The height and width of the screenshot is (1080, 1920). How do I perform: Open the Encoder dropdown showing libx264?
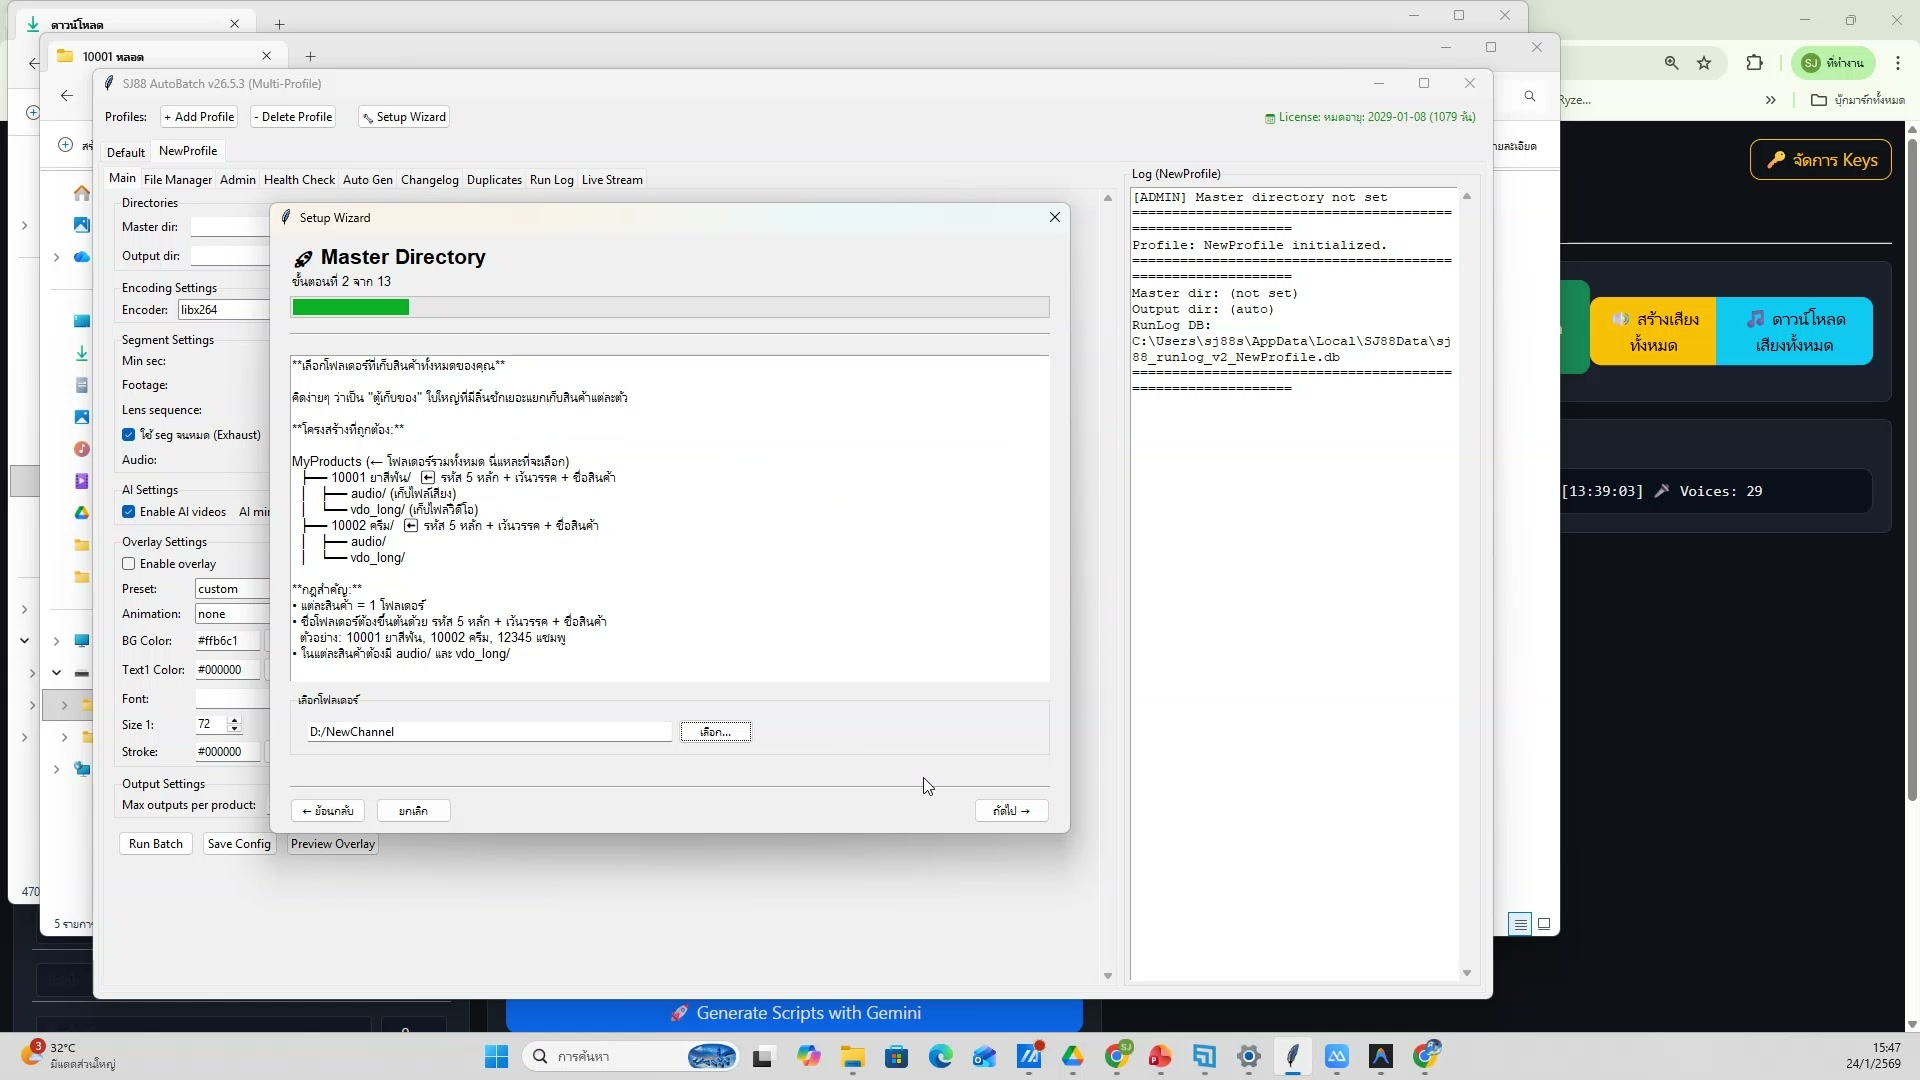tap(222, 309)
